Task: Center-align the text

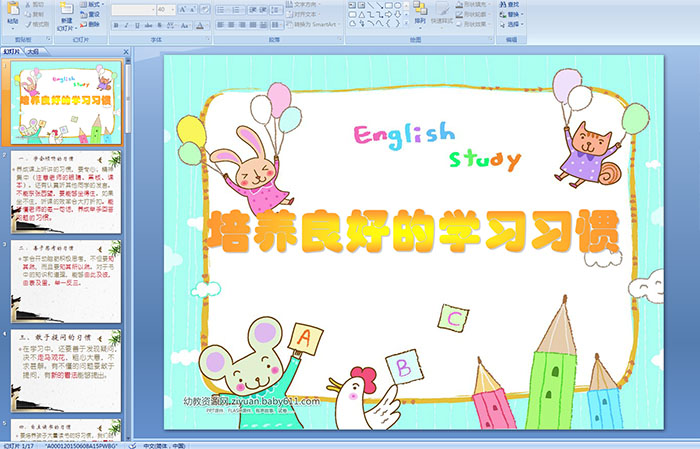Action: click(x=231, y=25)
